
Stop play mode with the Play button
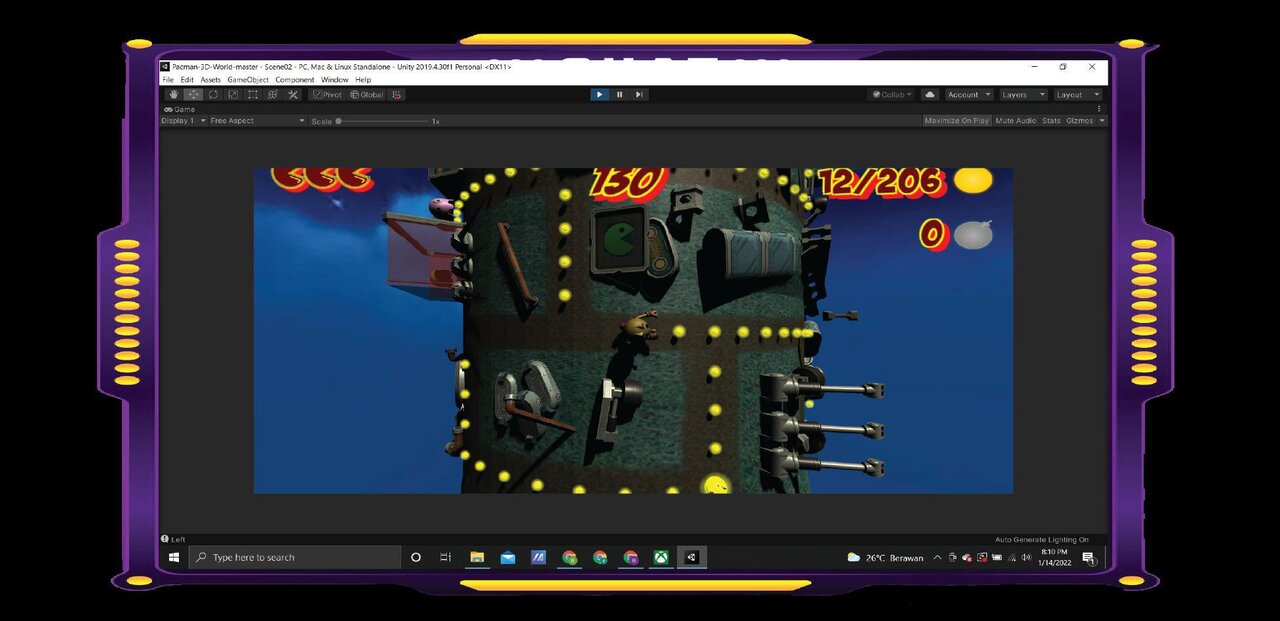point(599,95)
